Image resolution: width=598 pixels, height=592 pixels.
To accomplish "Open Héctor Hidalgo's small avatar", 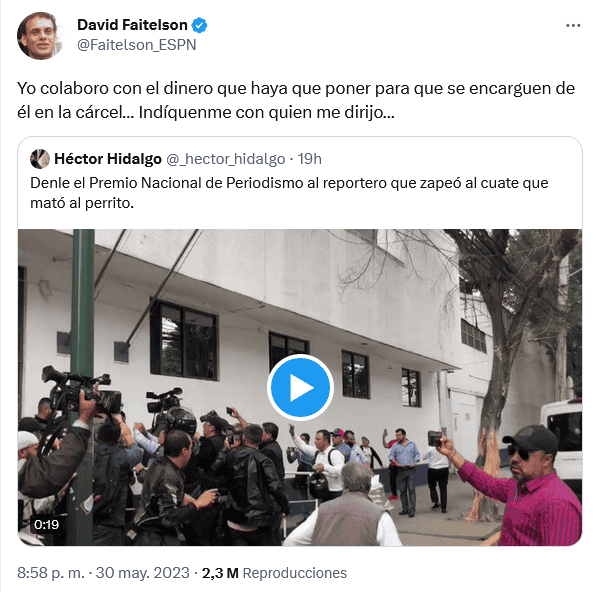I will click(x=40, y=159).
